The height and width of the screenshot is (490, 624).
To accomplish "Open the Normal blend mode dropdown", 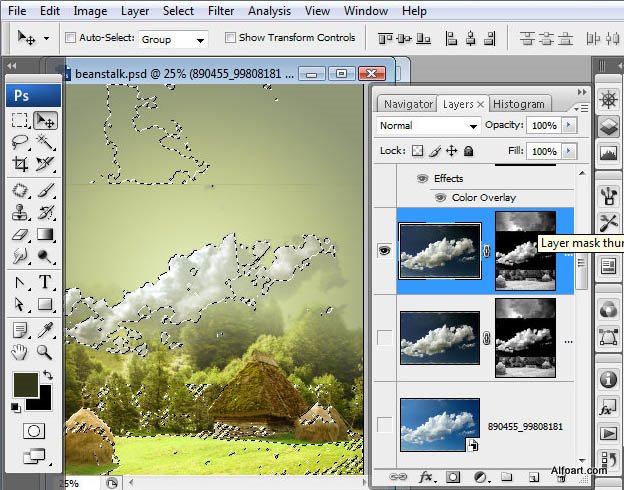I will tap(429, 126).
